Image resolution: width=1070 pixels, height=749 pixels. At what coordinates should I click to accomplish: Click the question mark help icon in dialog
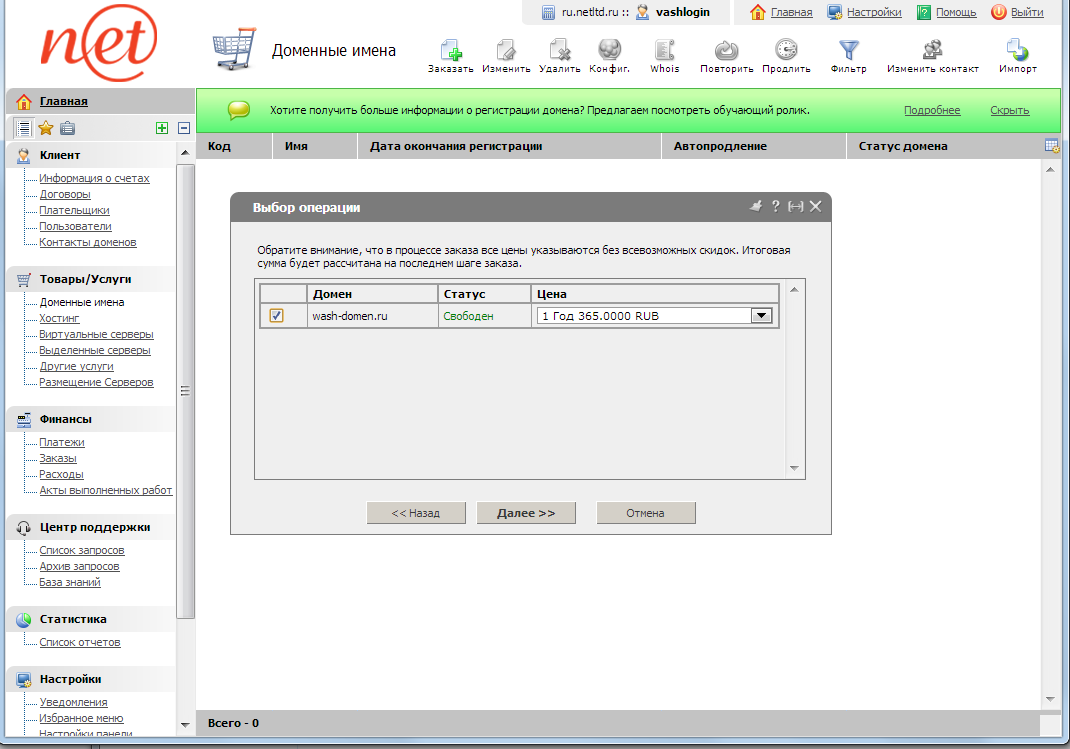tap(775, 206)
